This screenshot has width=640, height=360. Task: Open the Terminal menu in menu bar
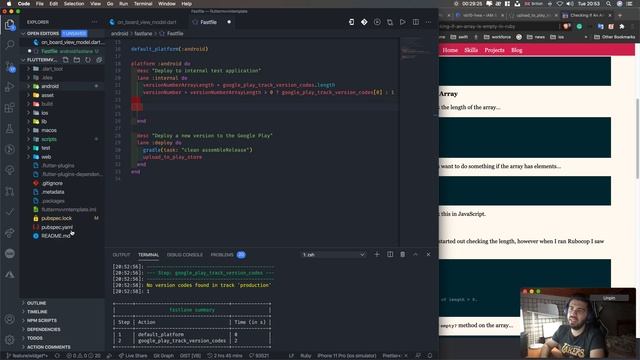point(143,4)
